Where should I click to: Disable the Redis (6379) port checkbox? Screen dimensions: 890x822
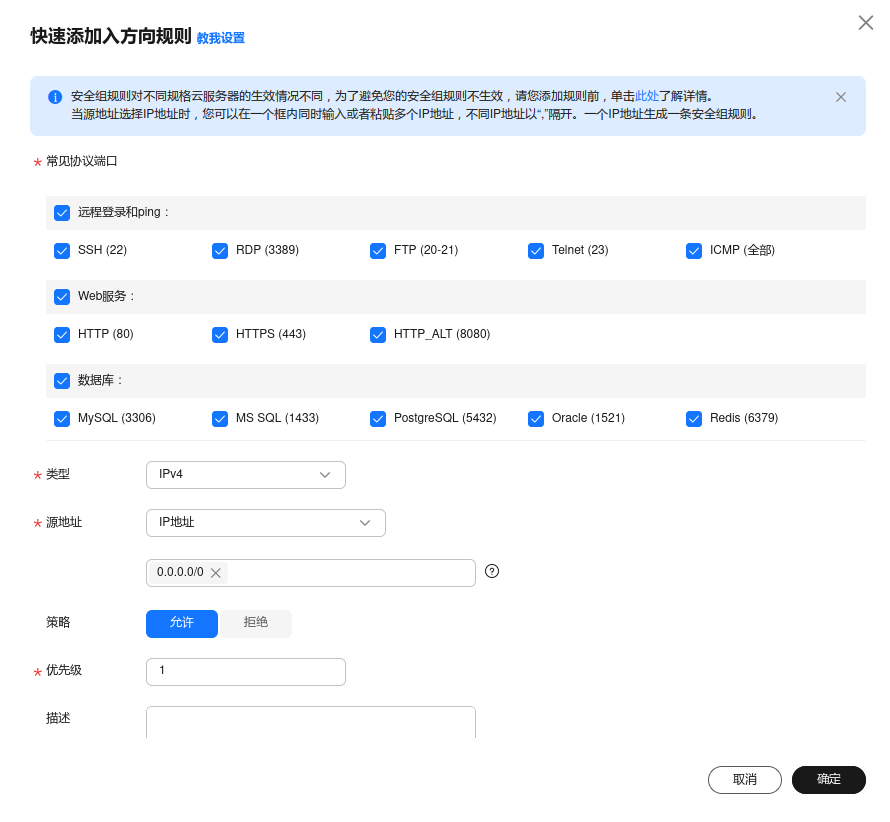pyautogui.click(x=694, y=418)
